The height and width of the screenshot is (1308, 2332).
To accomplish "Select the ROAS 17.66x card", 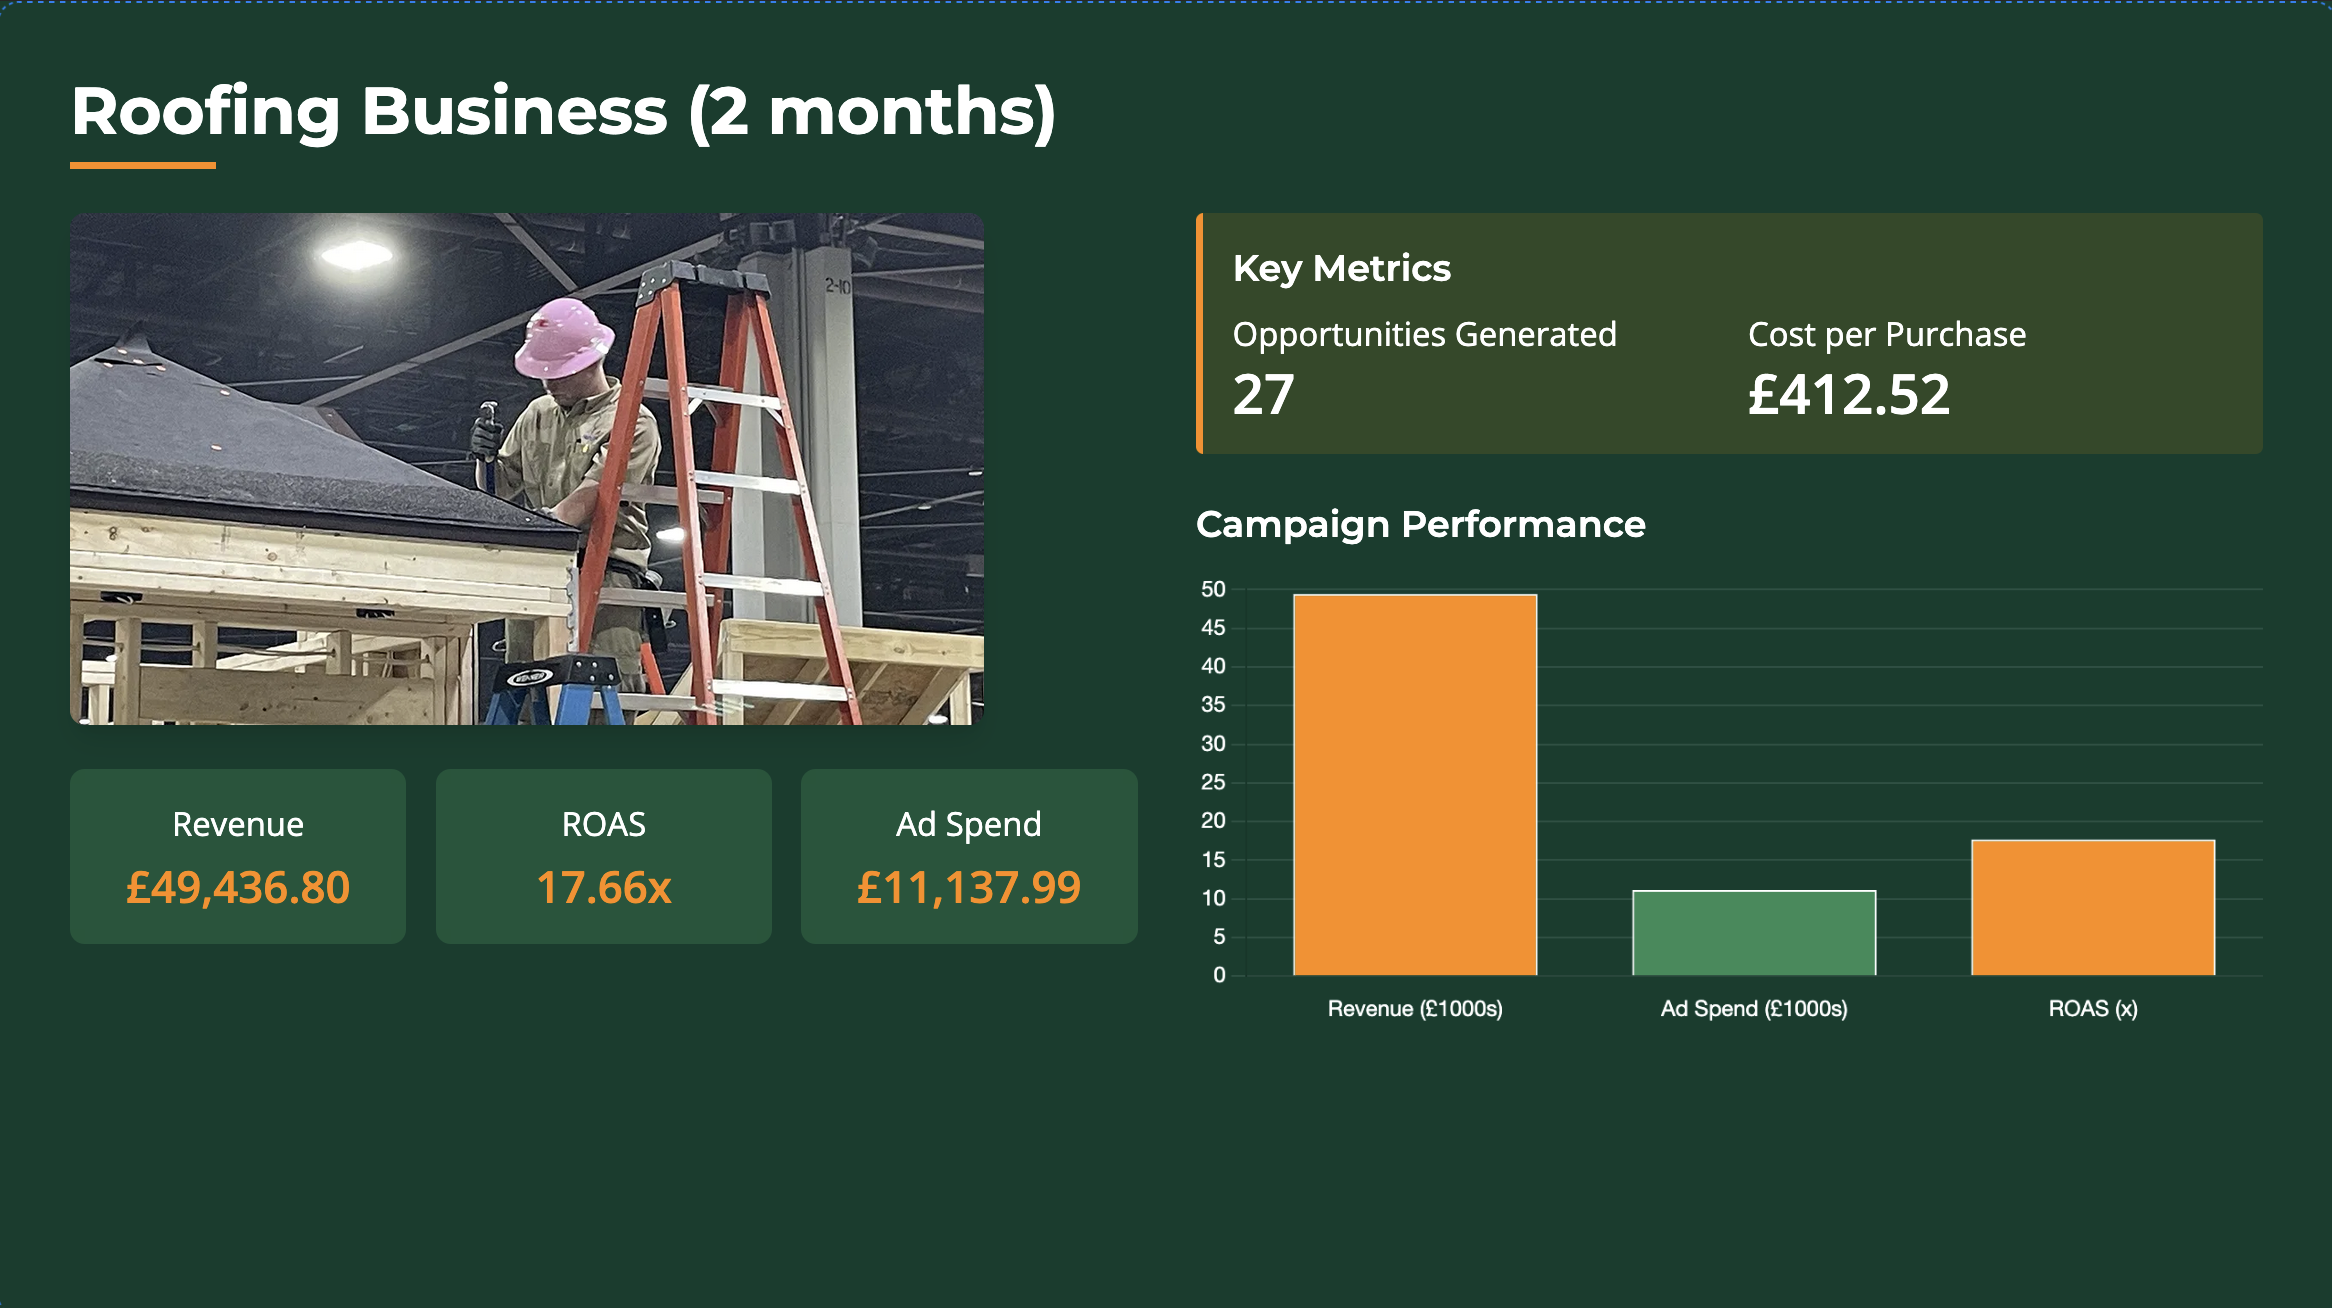I will (x=603, y=856).
